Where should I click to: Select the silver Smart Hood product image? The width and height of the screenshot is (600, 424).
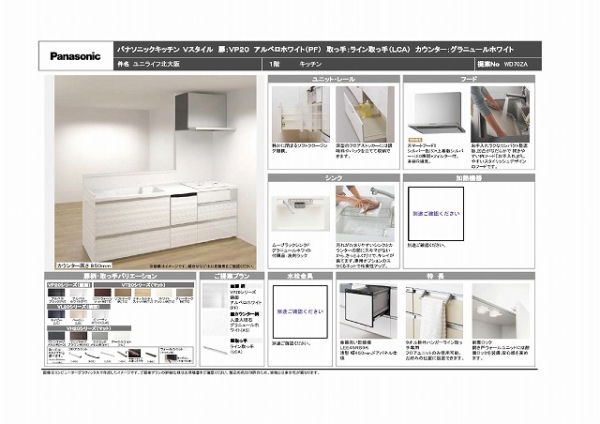436,113
